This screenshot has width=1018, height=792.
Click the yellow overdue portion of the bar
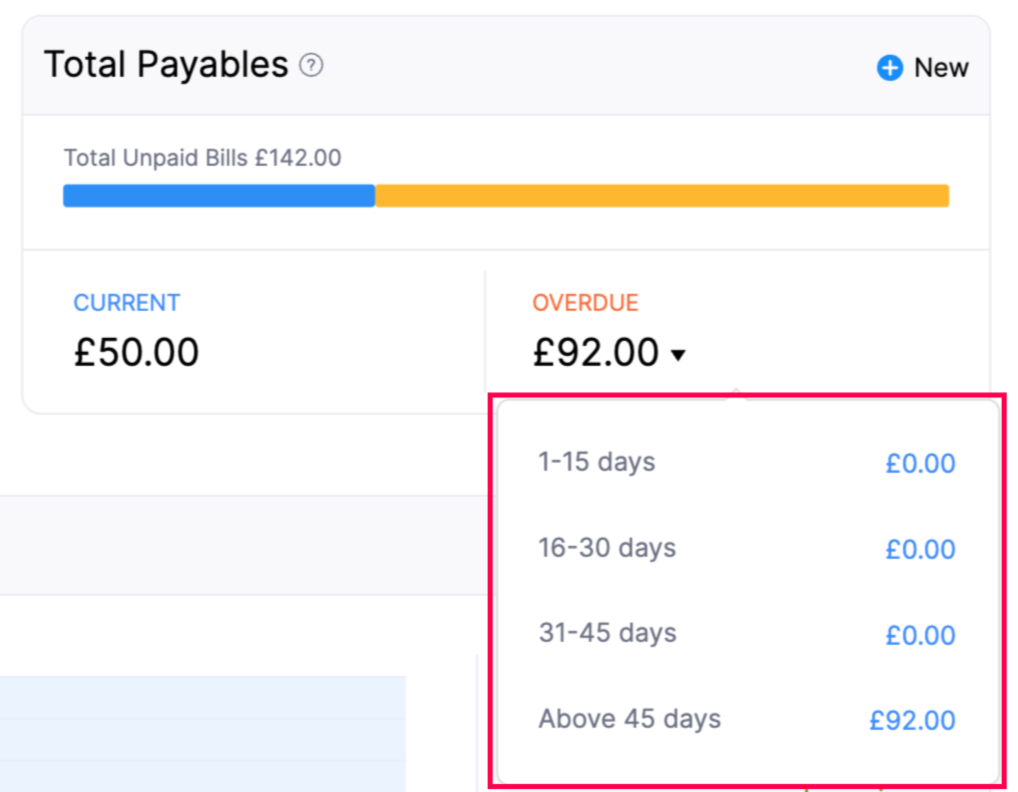(660, 195)
